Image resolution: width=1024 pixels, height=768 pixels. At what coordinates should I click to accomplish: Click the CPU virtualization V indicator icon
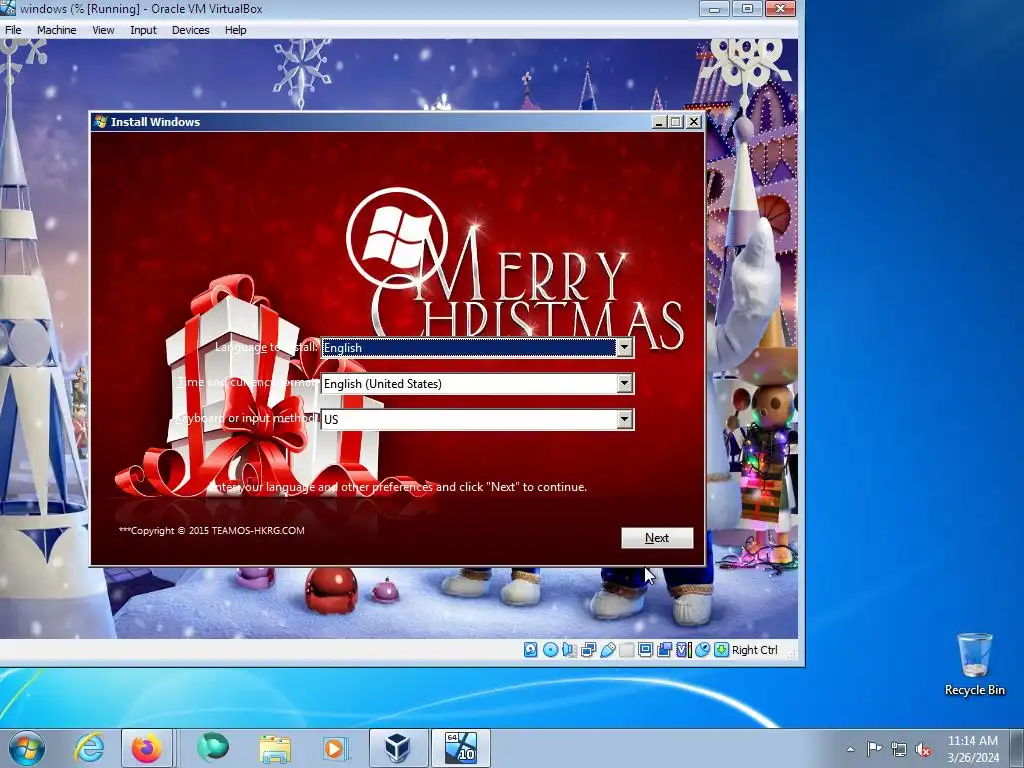683,650
